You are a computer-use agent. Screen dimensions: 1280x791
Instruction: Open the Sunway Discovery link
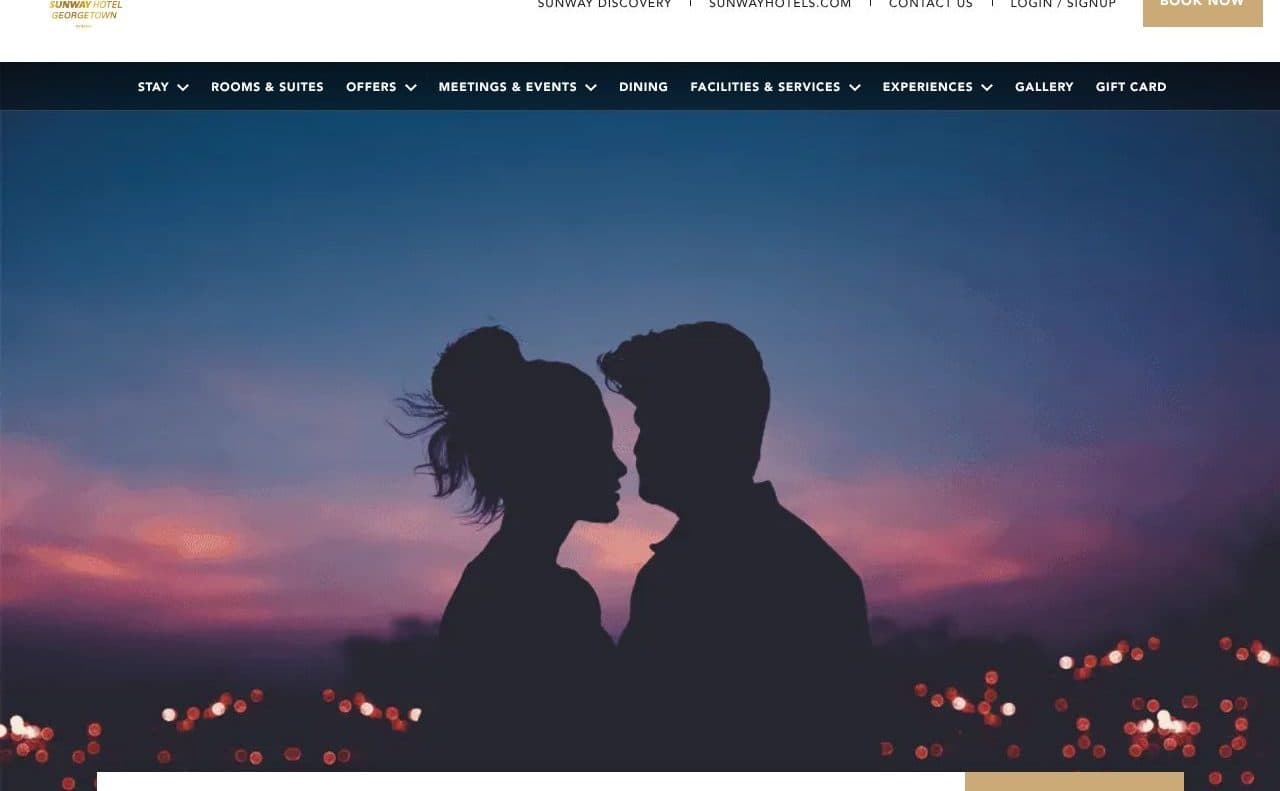[x=604, y=4]
